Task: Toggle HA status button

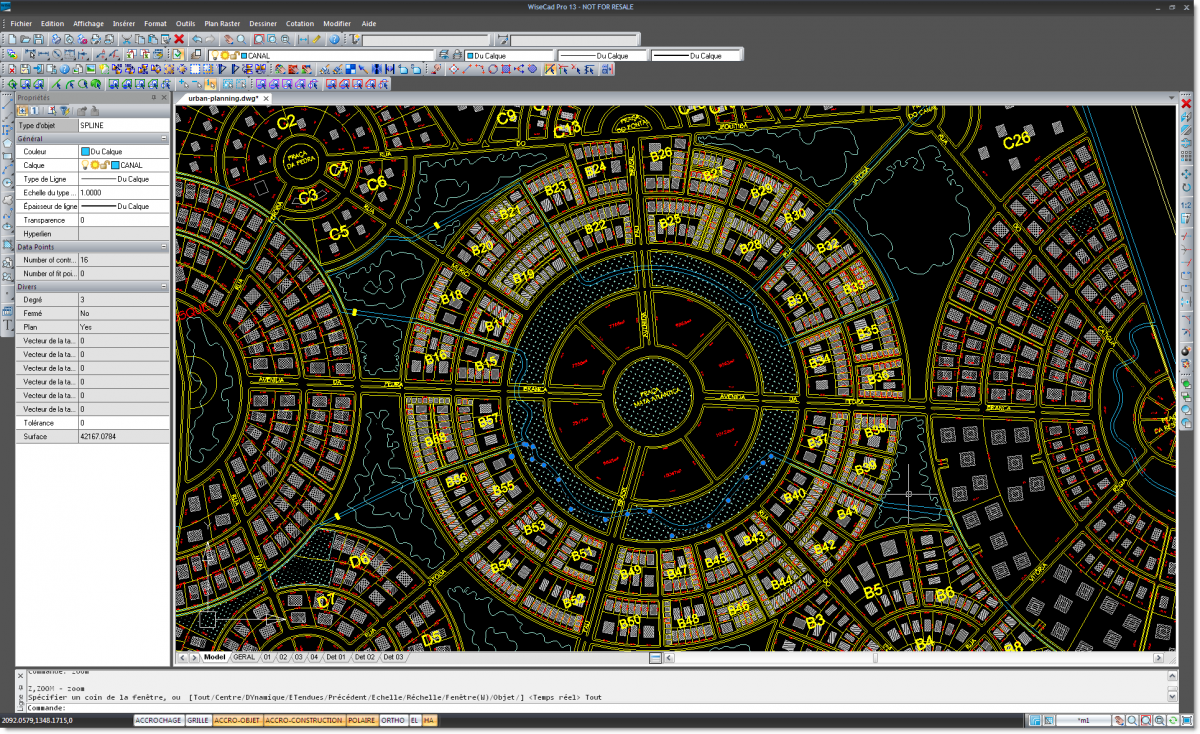Action: pos(429,720)
